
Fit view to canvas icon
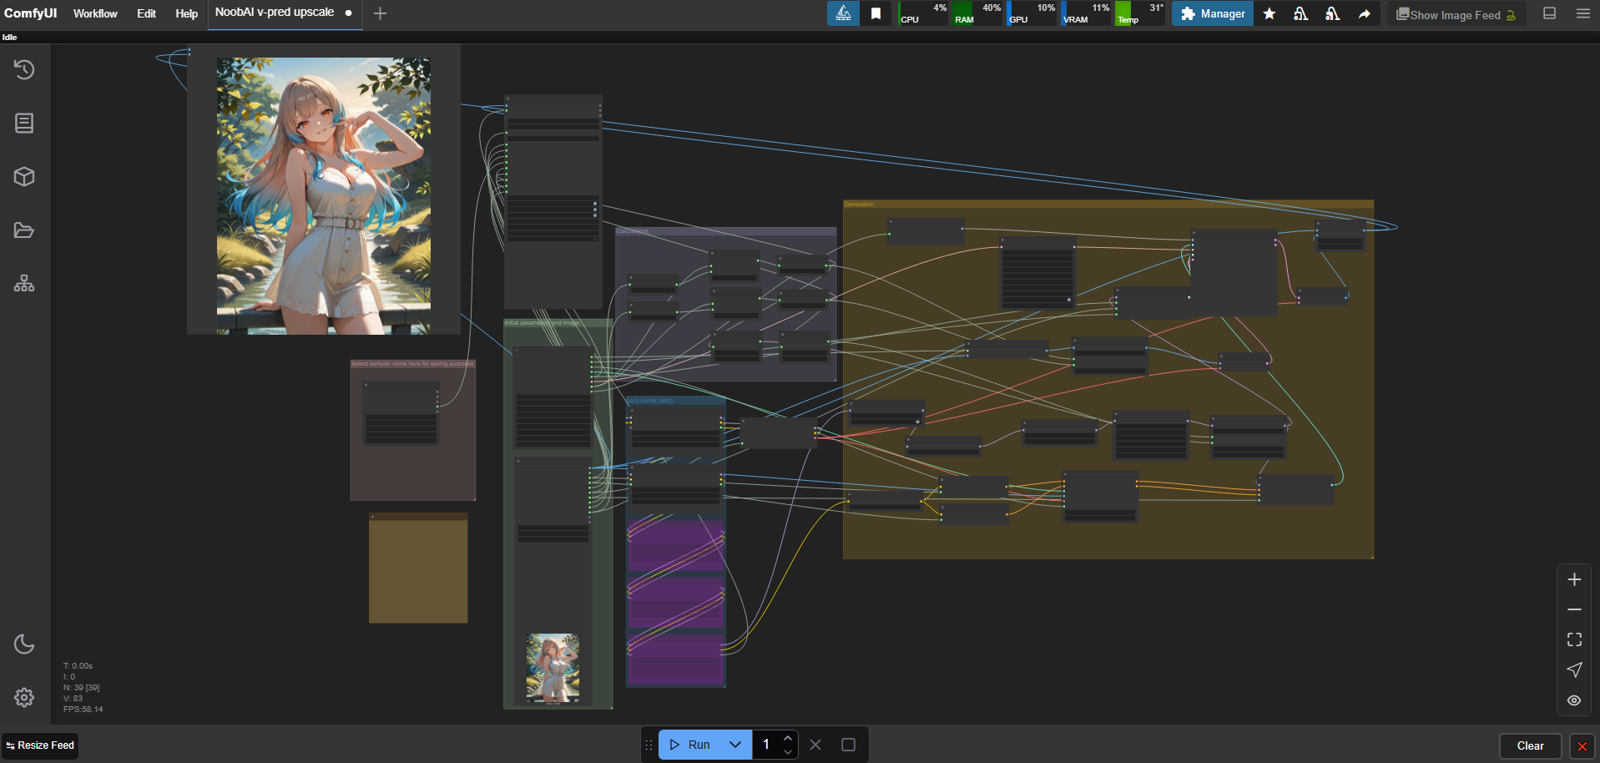1574,639
